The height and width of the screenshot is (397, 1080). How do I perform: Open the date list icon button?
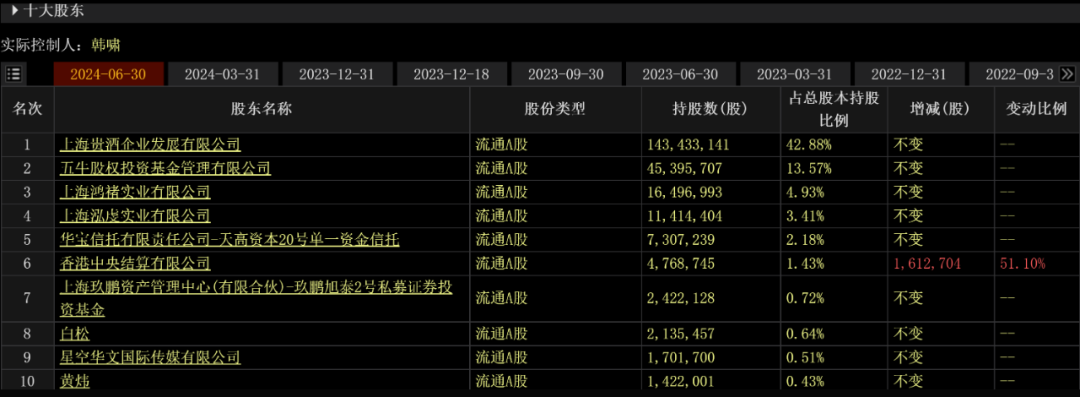13,74
